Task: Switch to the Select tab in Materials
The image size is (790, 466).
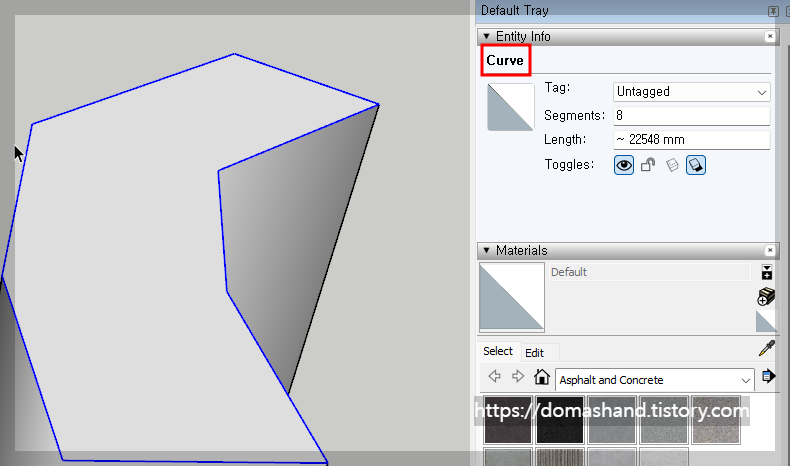Action: [498, 351]
